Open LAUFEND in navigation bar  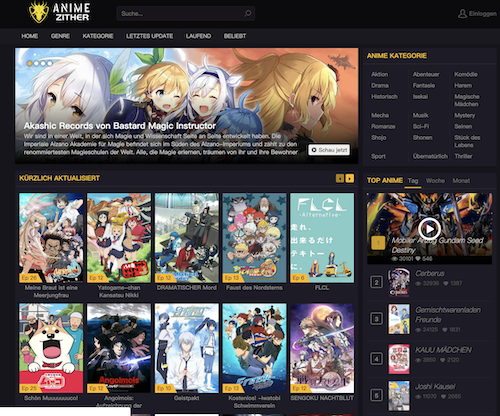click(198, 36)
